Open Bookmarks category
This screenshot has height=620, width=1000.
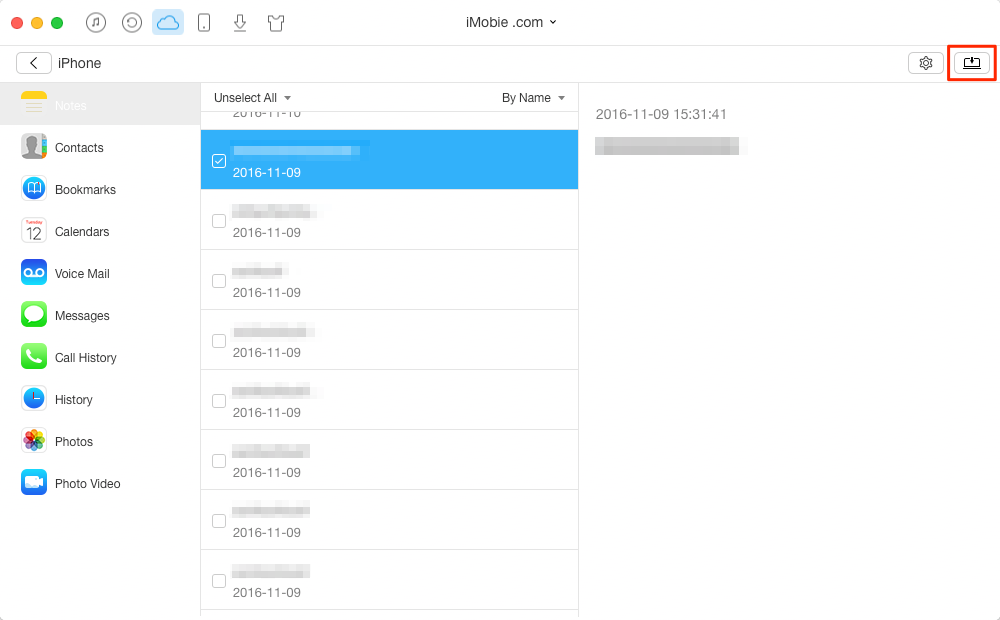[x=100, y=189]
